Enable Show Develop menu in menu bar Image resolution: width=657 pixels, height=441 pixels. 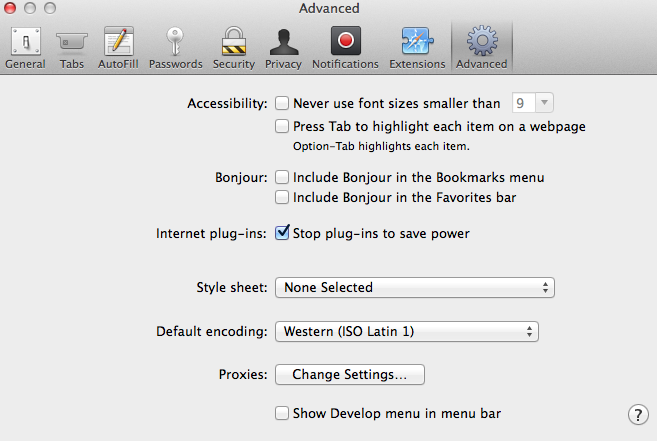point(282,413)
